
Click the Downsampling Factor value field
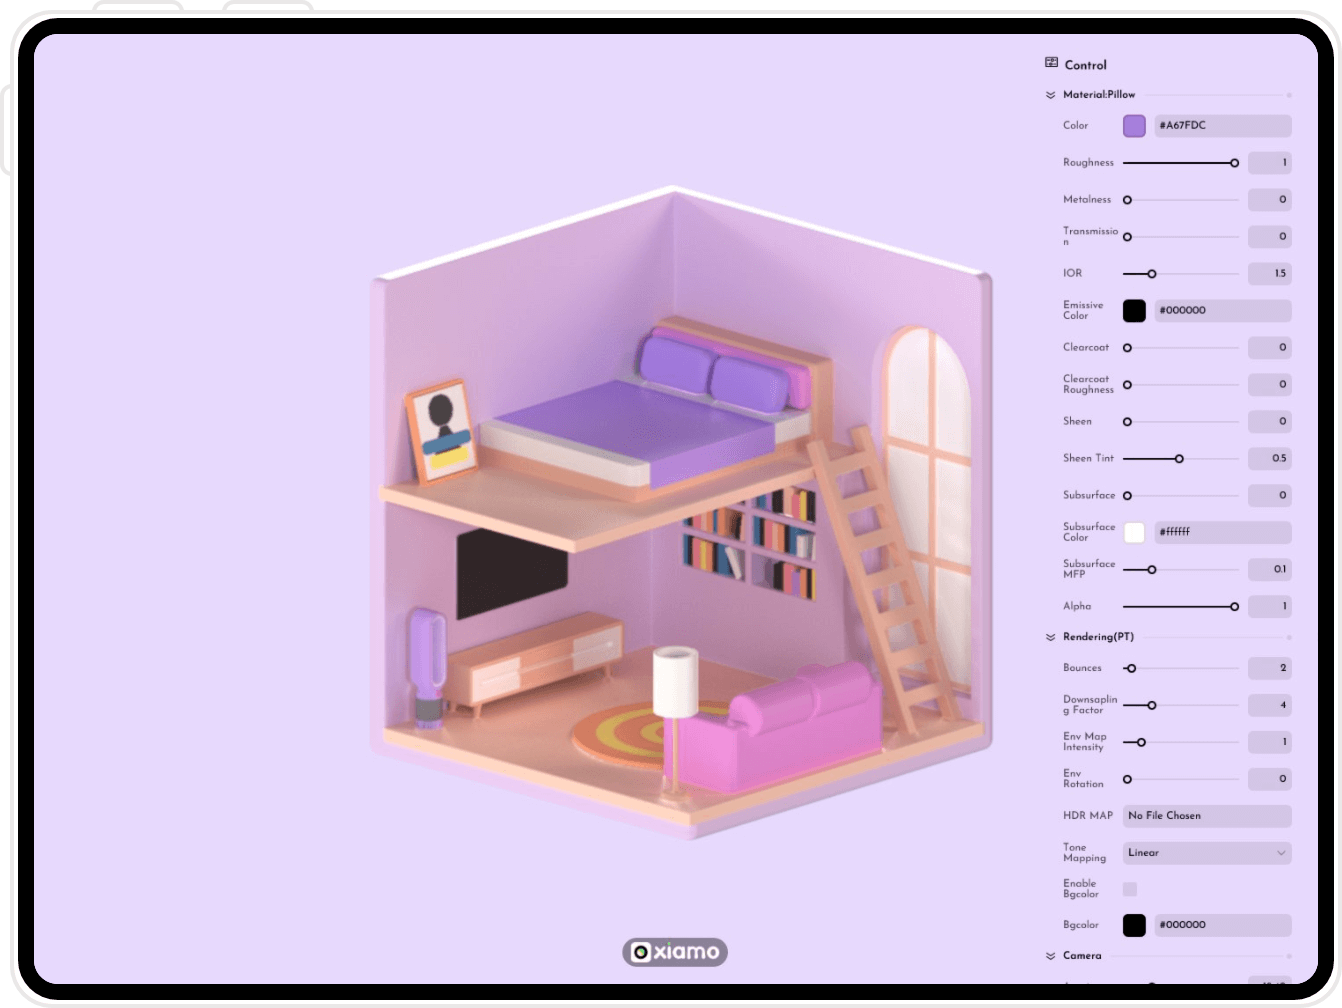(x=1269, y=705)
